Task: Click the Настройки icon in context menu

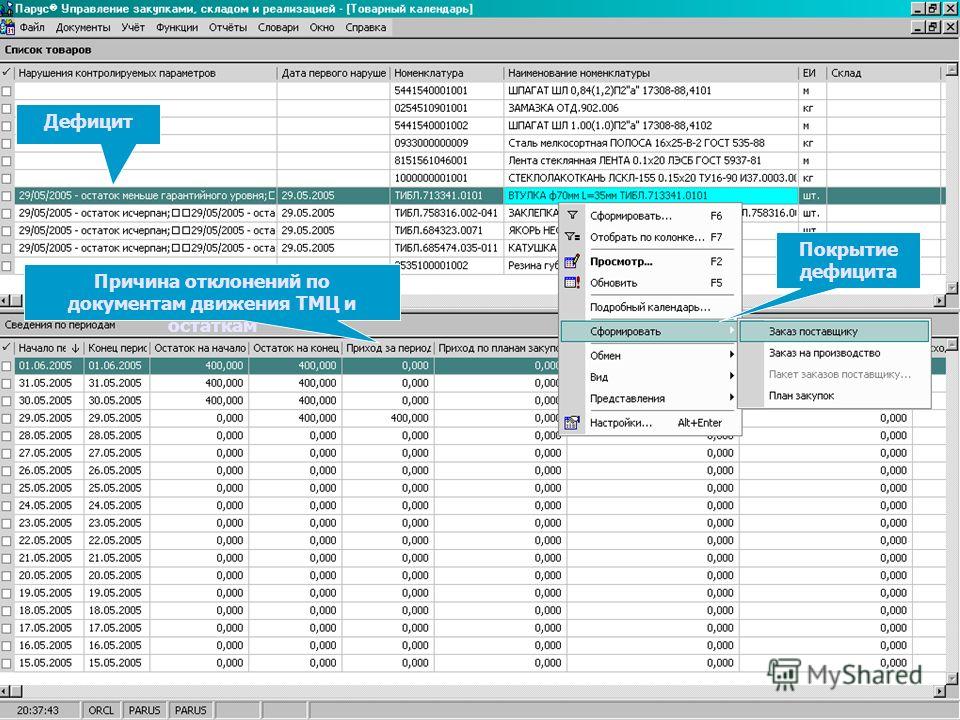Action: (572, 422)
